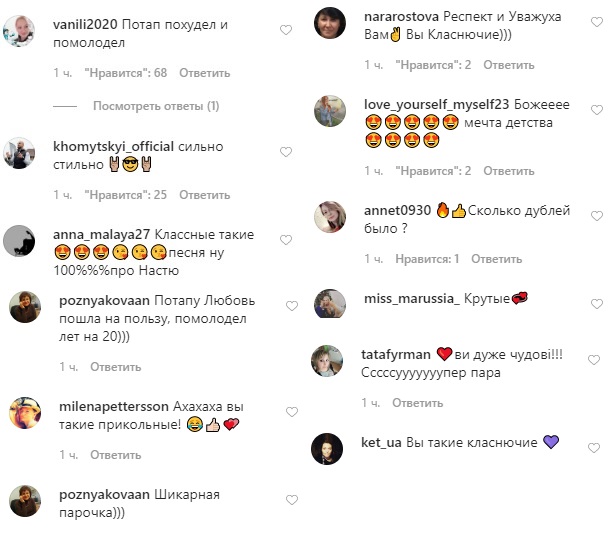Like the annet0930 comment heart
Image resolution: width=615 pixels, height=533 pixels.
pos(597,216)
